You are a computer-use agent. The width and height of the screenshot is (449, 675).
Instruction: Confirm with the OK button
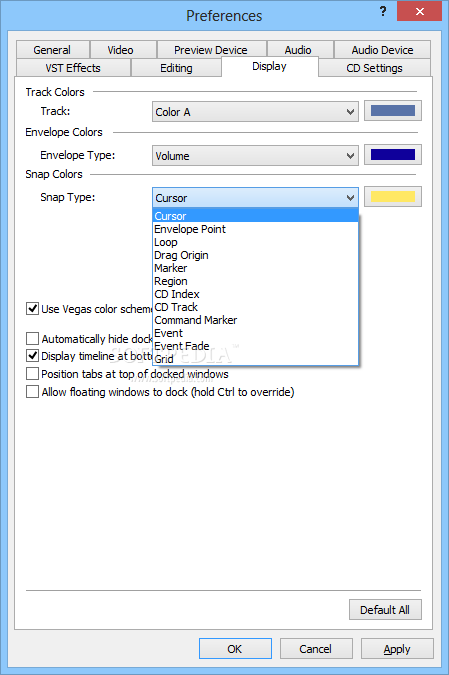point(235,648)
